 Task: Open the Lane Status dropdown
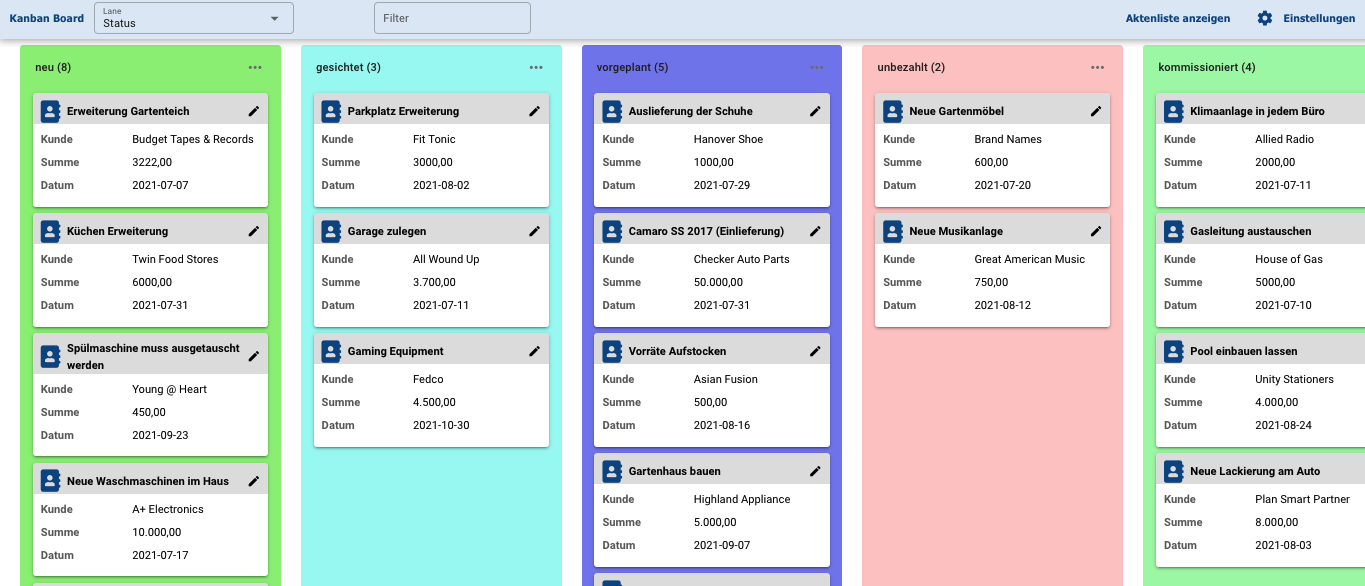(193, 18)
